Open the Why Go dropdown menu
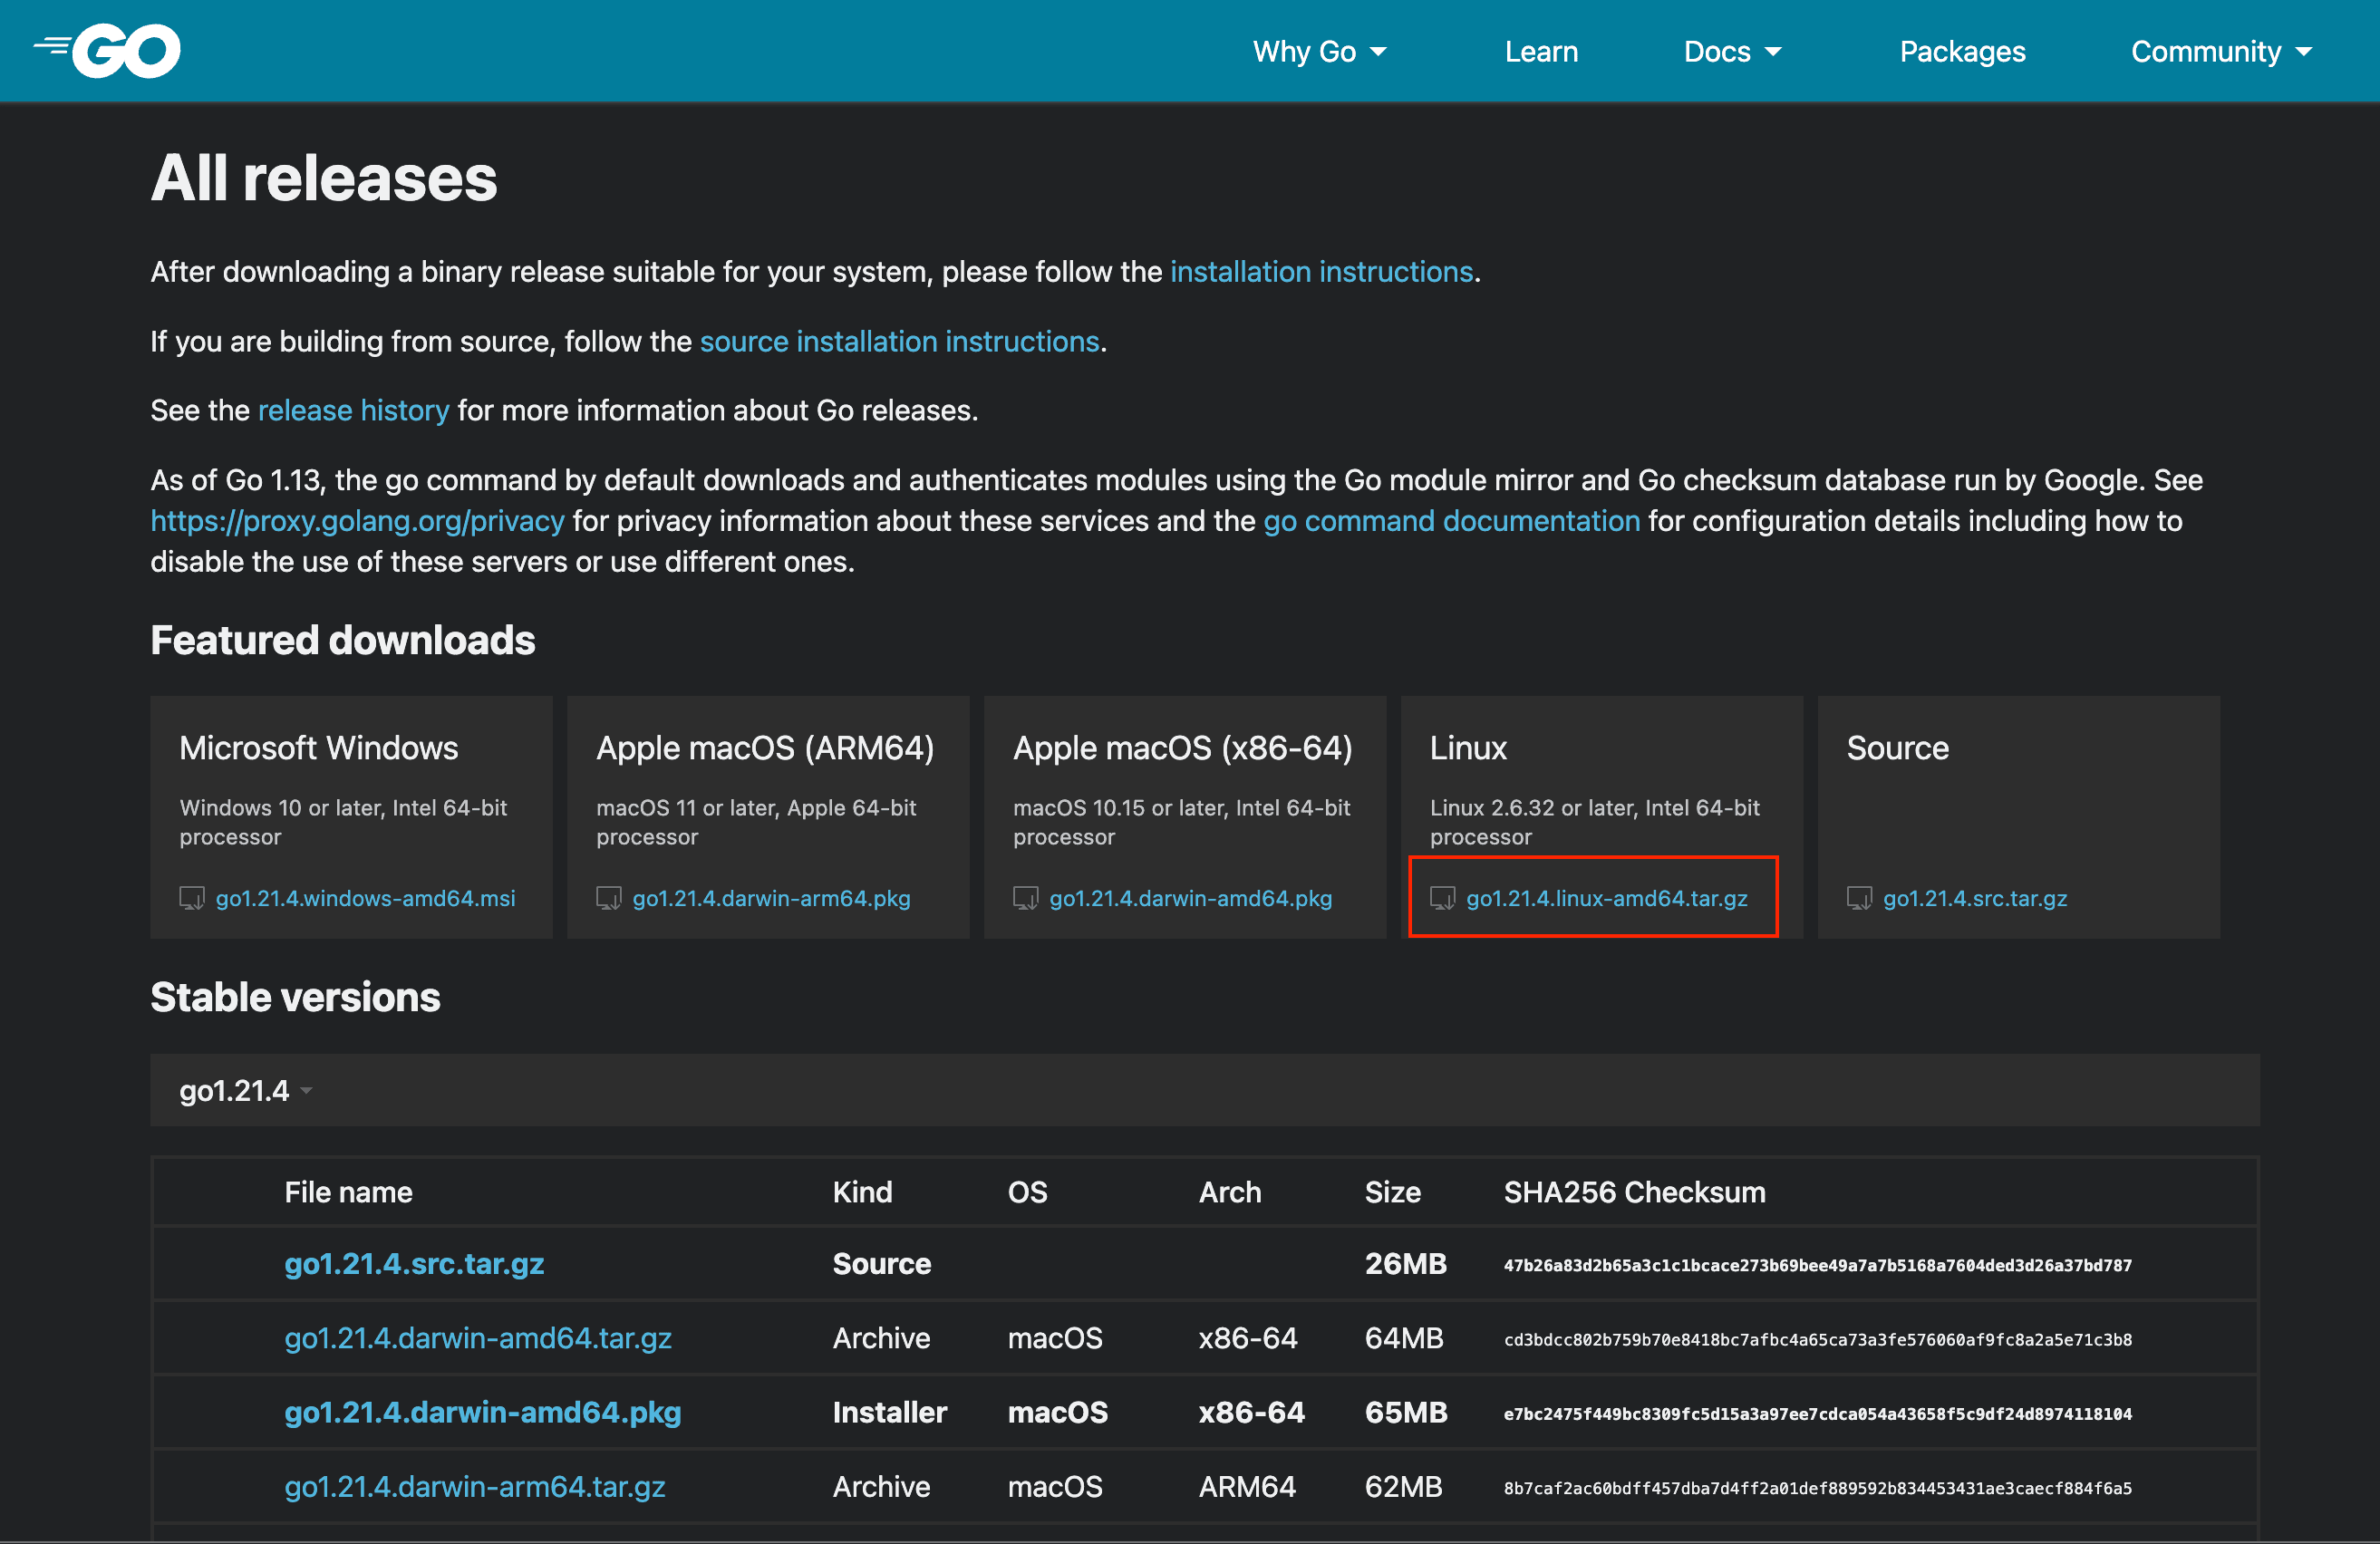The image size is (2380, 1544). coord(1319,51)
